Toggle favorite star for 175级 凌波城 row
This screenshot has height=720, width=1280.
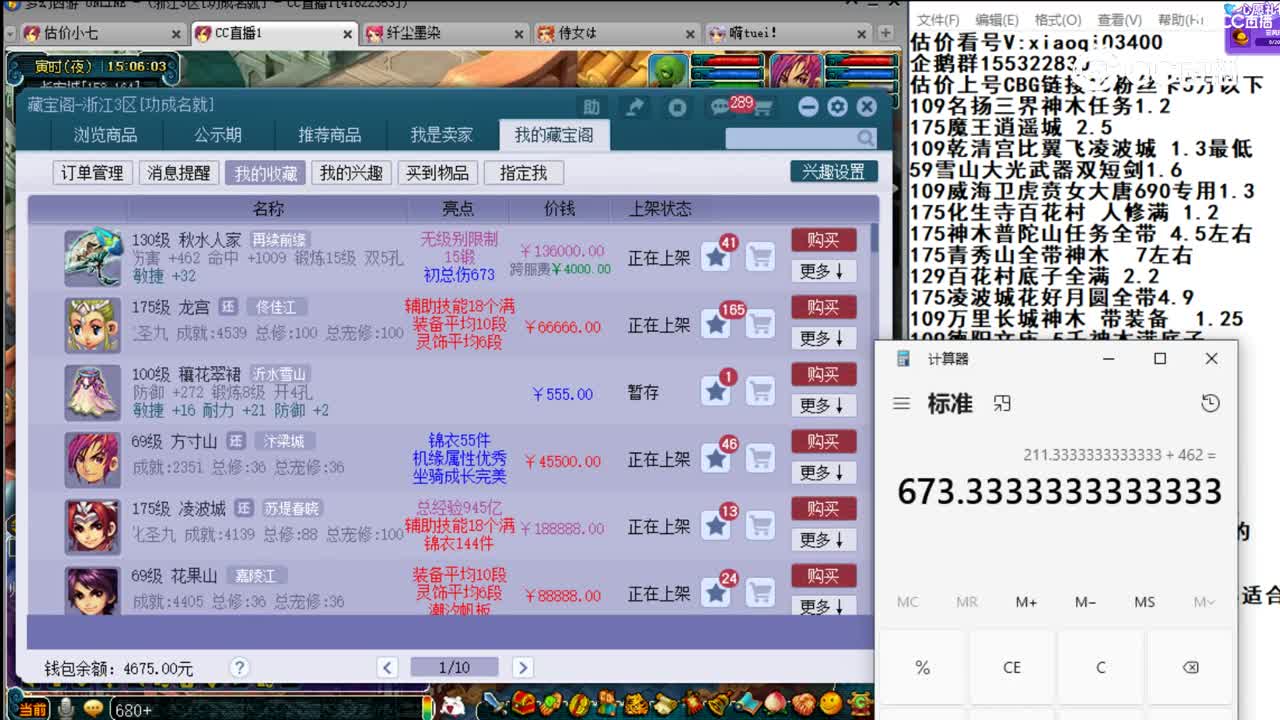tap(716, 525)
